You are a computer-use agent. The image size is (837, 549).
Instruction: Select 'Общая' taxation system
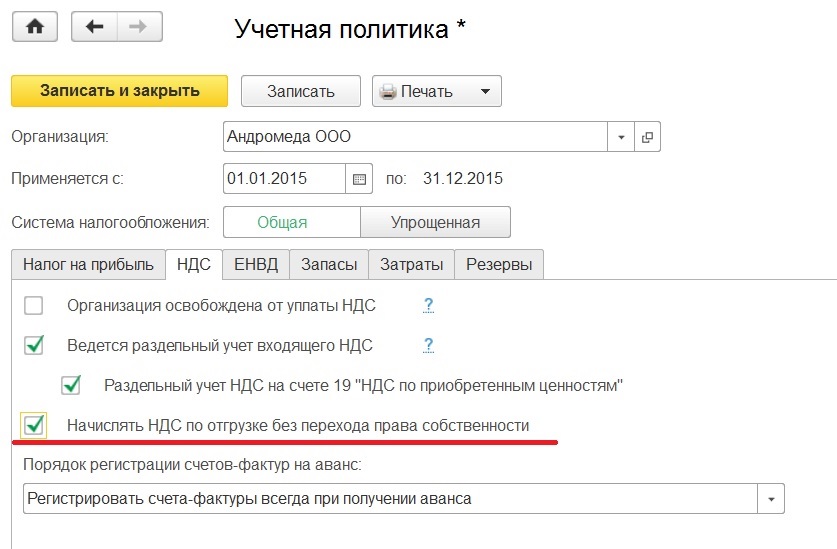[292, 222]
